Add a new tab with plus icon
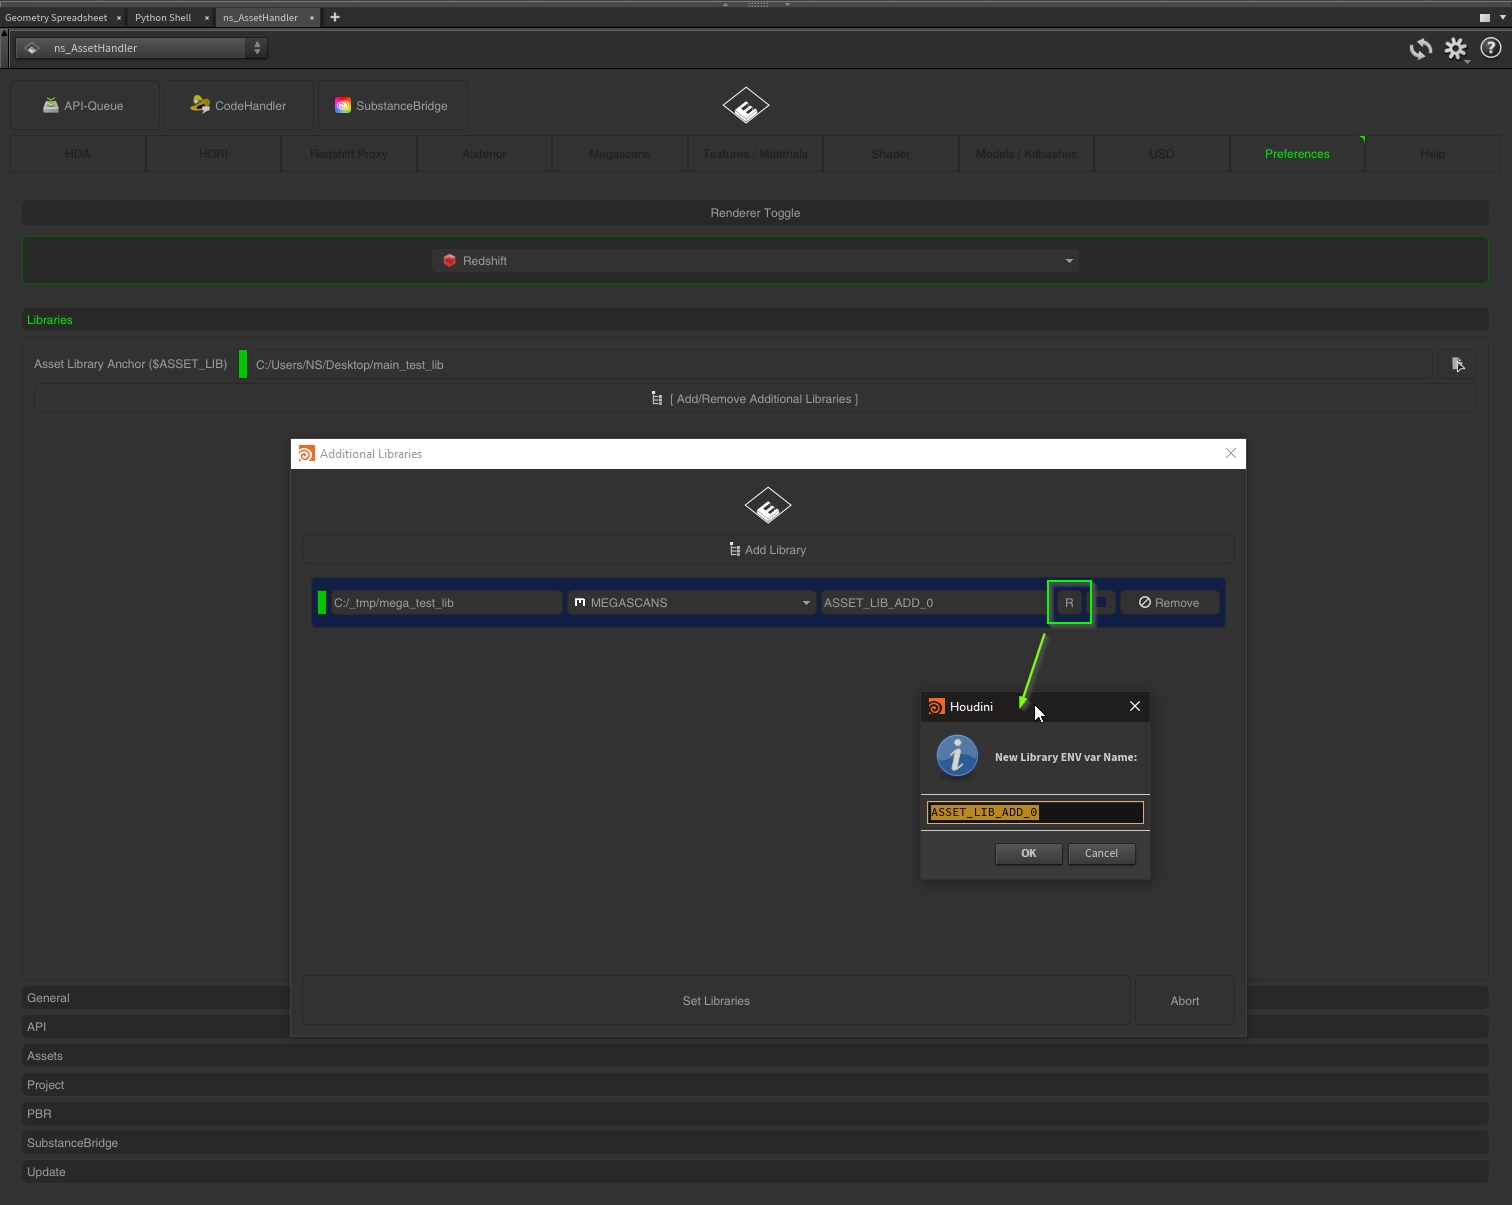Screen dimensions: 1512x1205 [x=335, y=17]
